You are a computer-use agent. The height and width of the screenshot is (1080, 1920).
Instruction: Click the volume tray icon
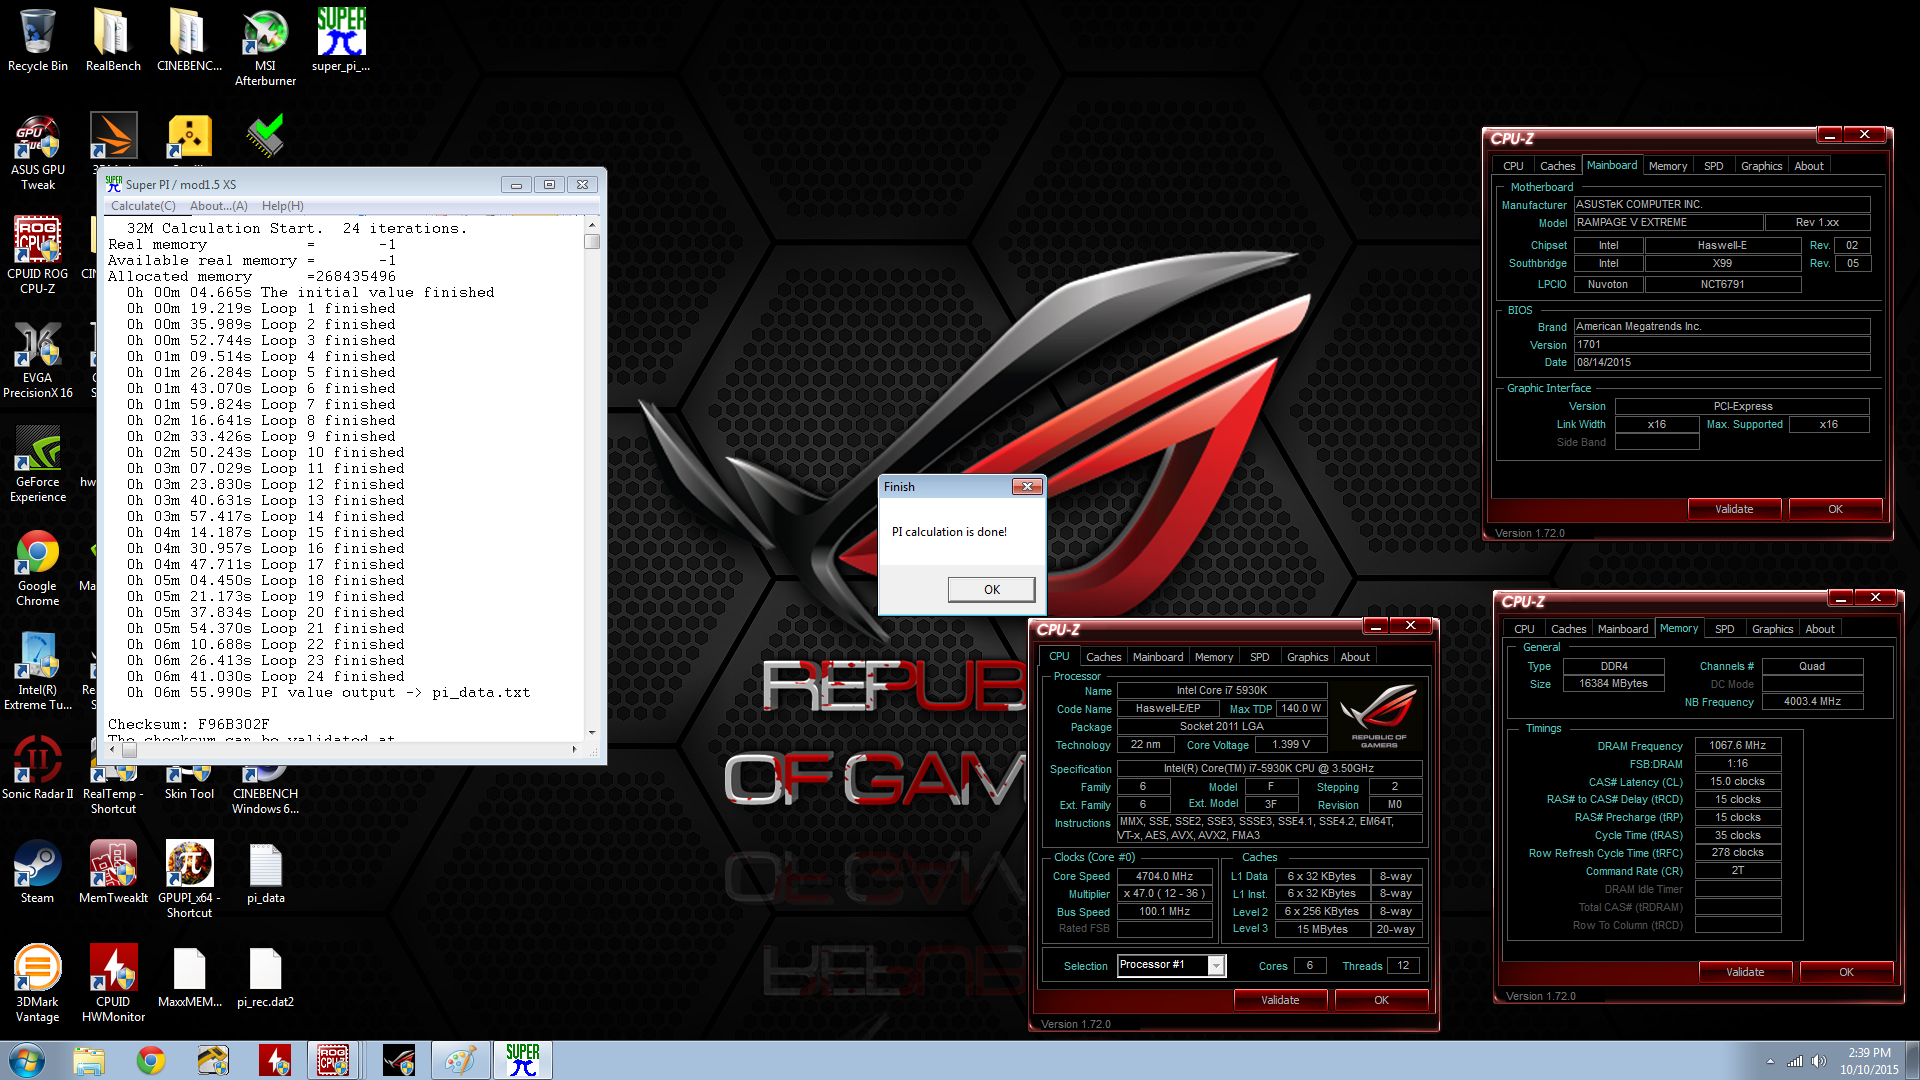[1818, 1061]
